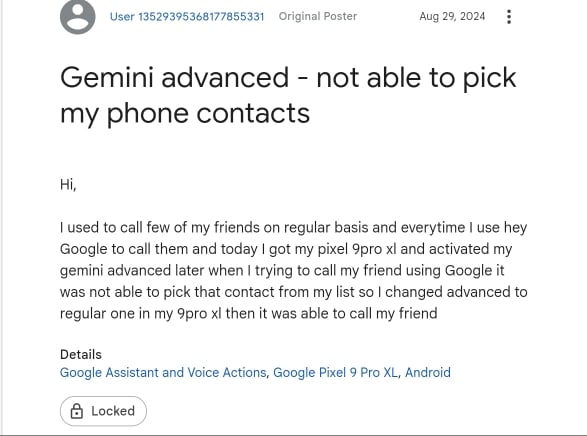
Task: Click the Aug 29, 2024 post date
Action: tap(452, 16)
